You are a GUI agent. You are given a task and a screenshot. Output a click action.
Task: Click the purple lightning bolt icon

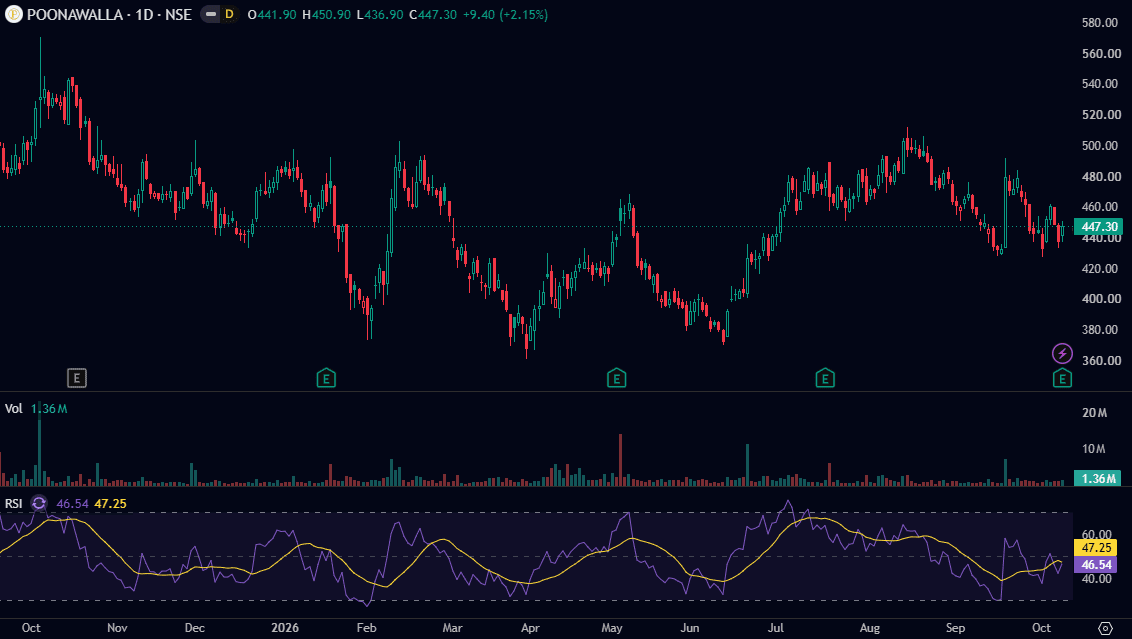pyautogui.click(x=1062, y=353)
